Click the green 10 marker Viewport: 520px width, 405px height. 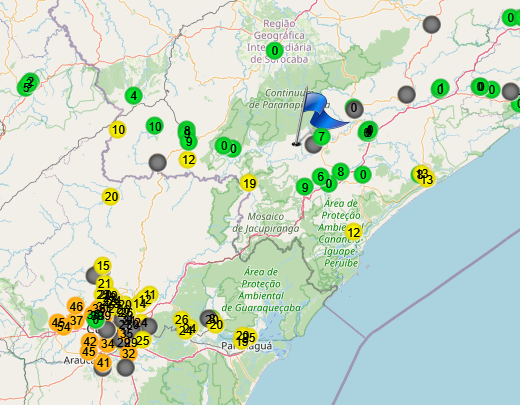(155, 126)
